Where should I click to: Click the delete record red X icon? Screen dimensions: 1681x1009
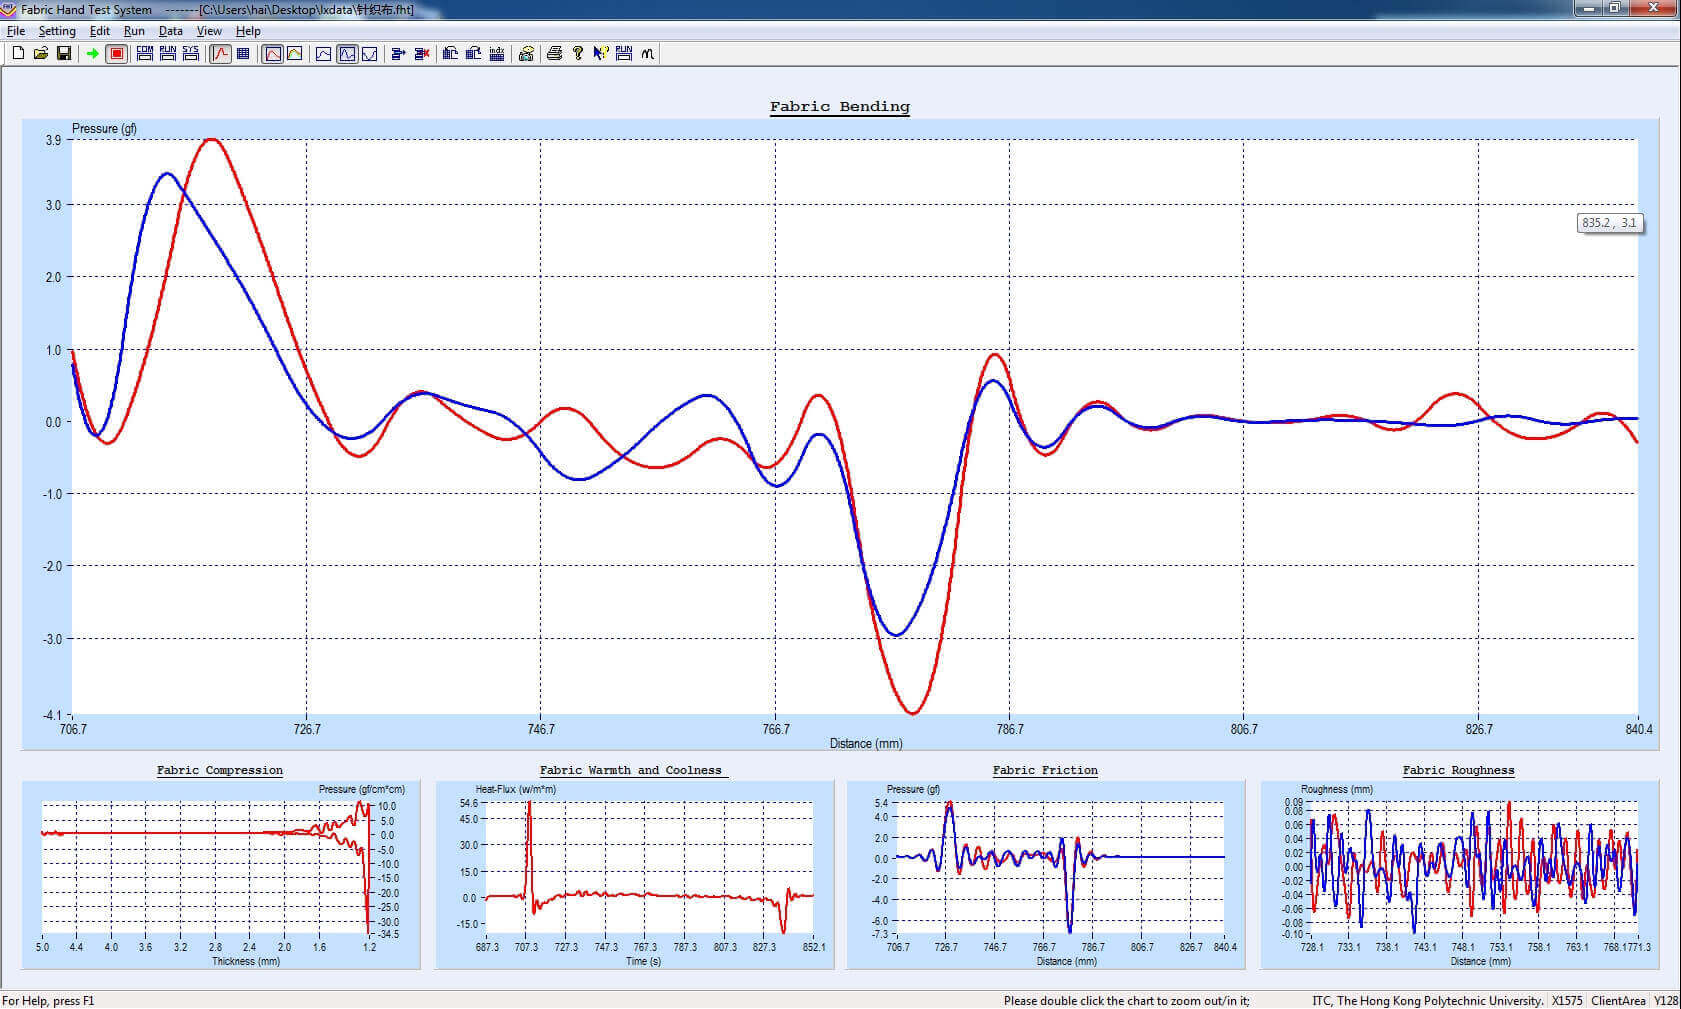coord(422,53)
